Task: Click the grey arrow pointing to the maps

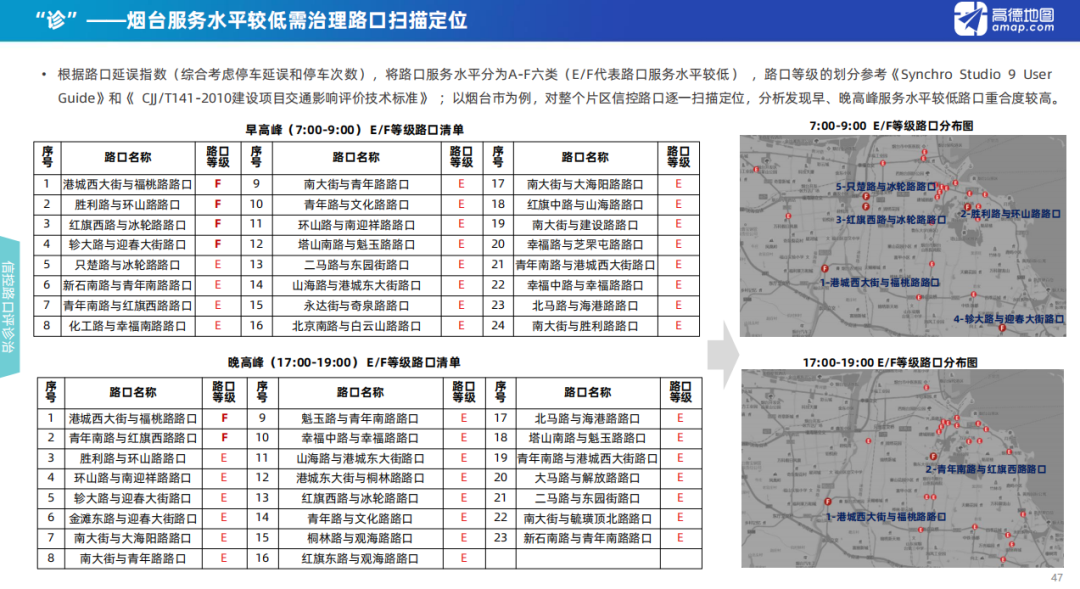Action: [x=723, y=354]
